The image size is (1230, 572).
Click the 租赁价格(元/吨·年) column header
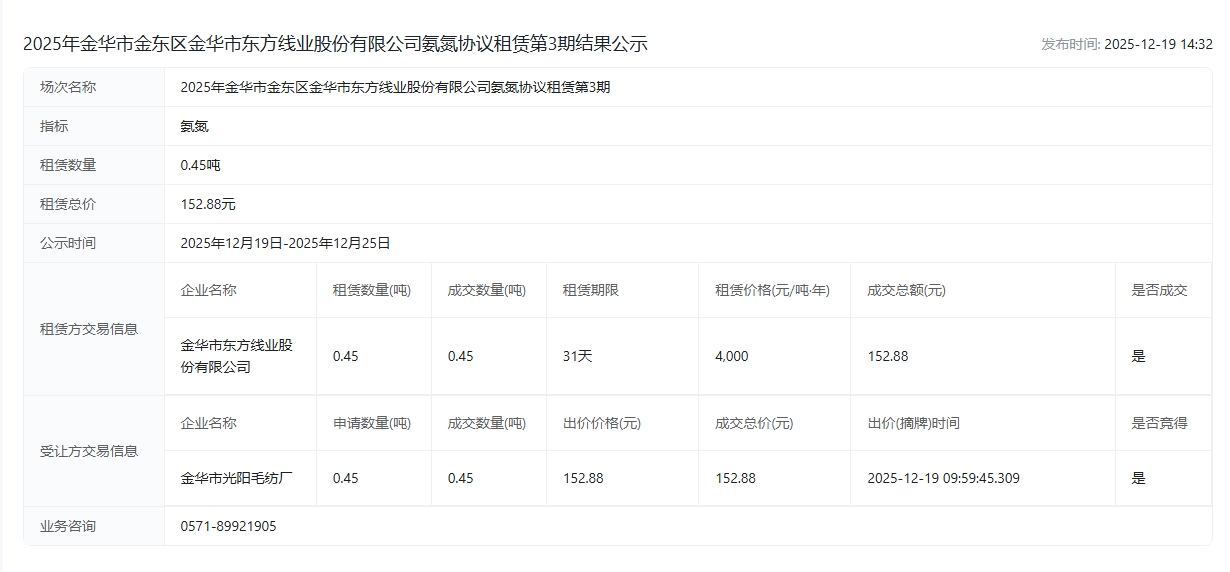[772, 290]
